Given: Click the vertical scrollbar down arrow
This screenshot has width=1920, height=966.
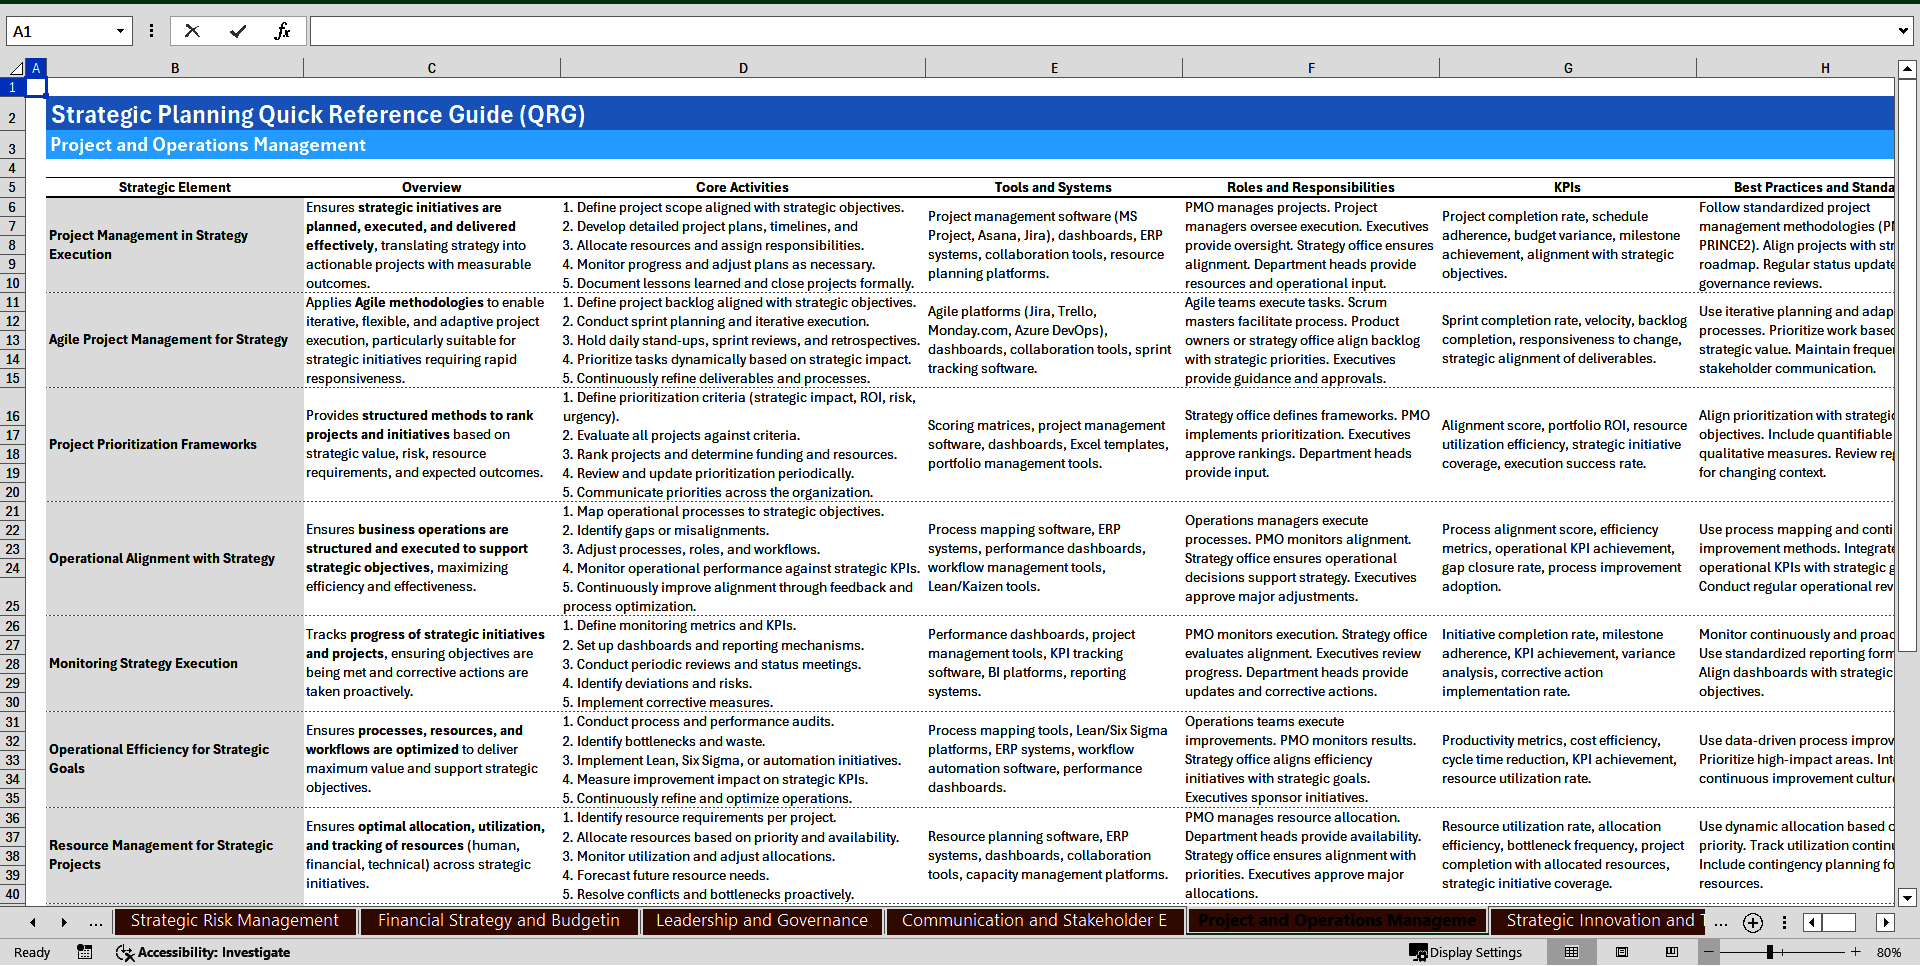Looking at the screenshot, I should [1908, 898].
